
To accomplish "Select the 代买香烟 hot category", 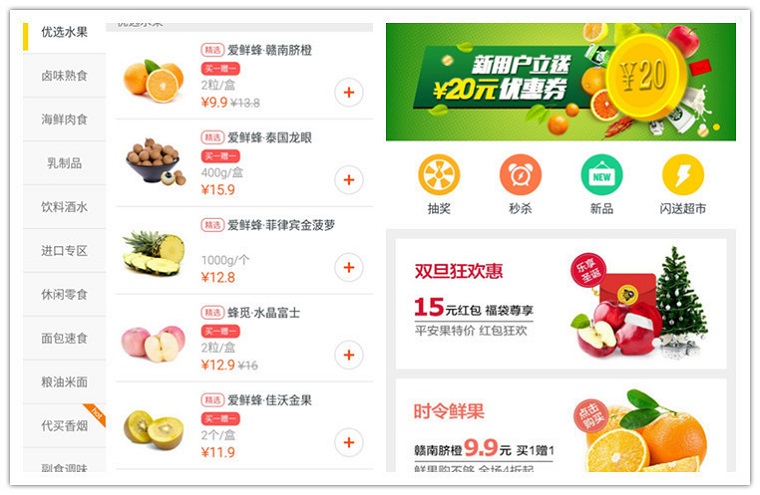I will 64,426.
